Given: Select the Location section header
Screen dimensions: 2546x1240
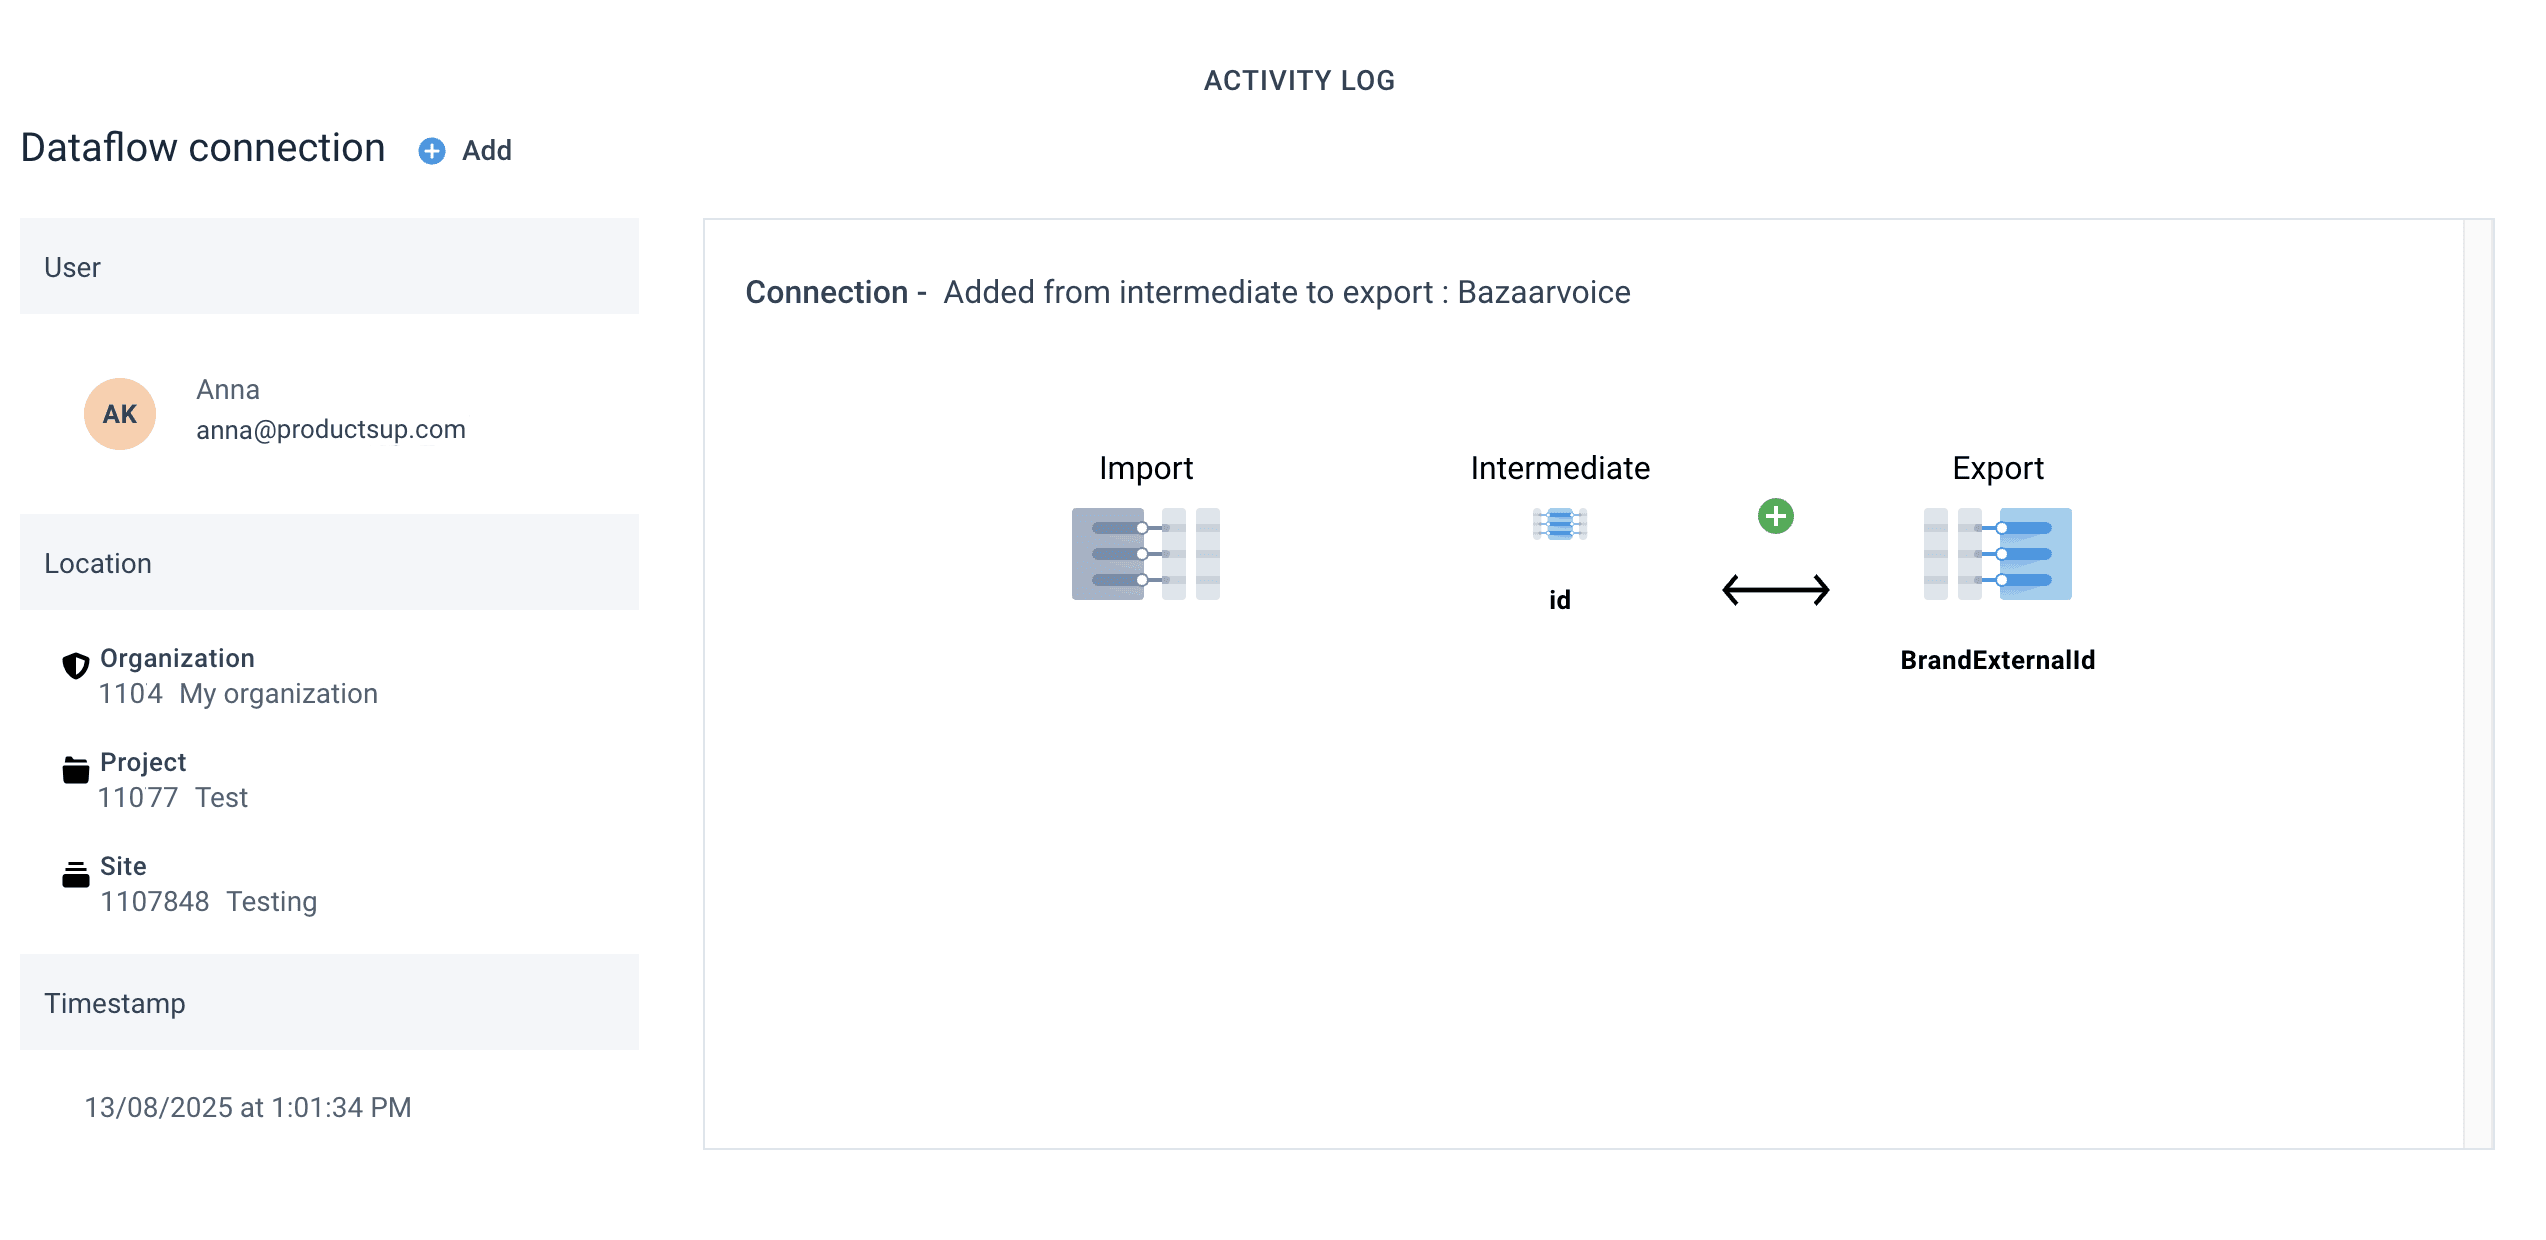Looking at the screenshot, I should 329,563.
